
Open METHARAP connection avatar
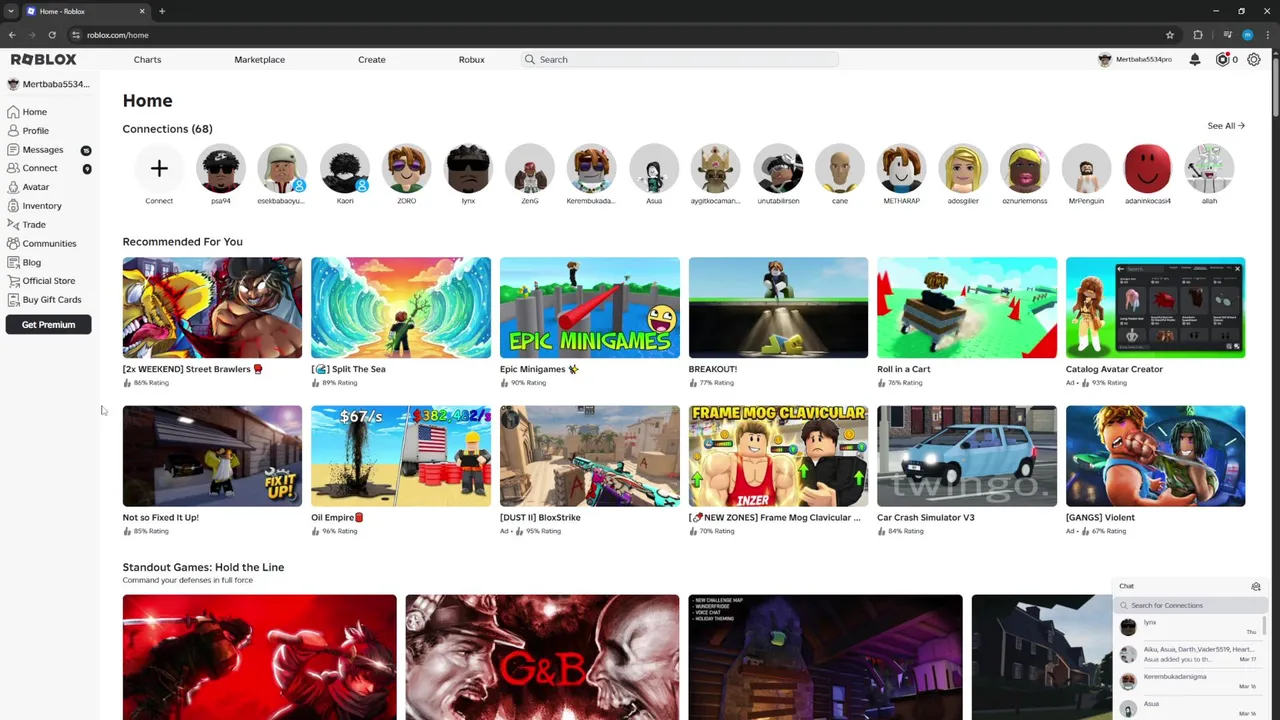coord(901,169)
